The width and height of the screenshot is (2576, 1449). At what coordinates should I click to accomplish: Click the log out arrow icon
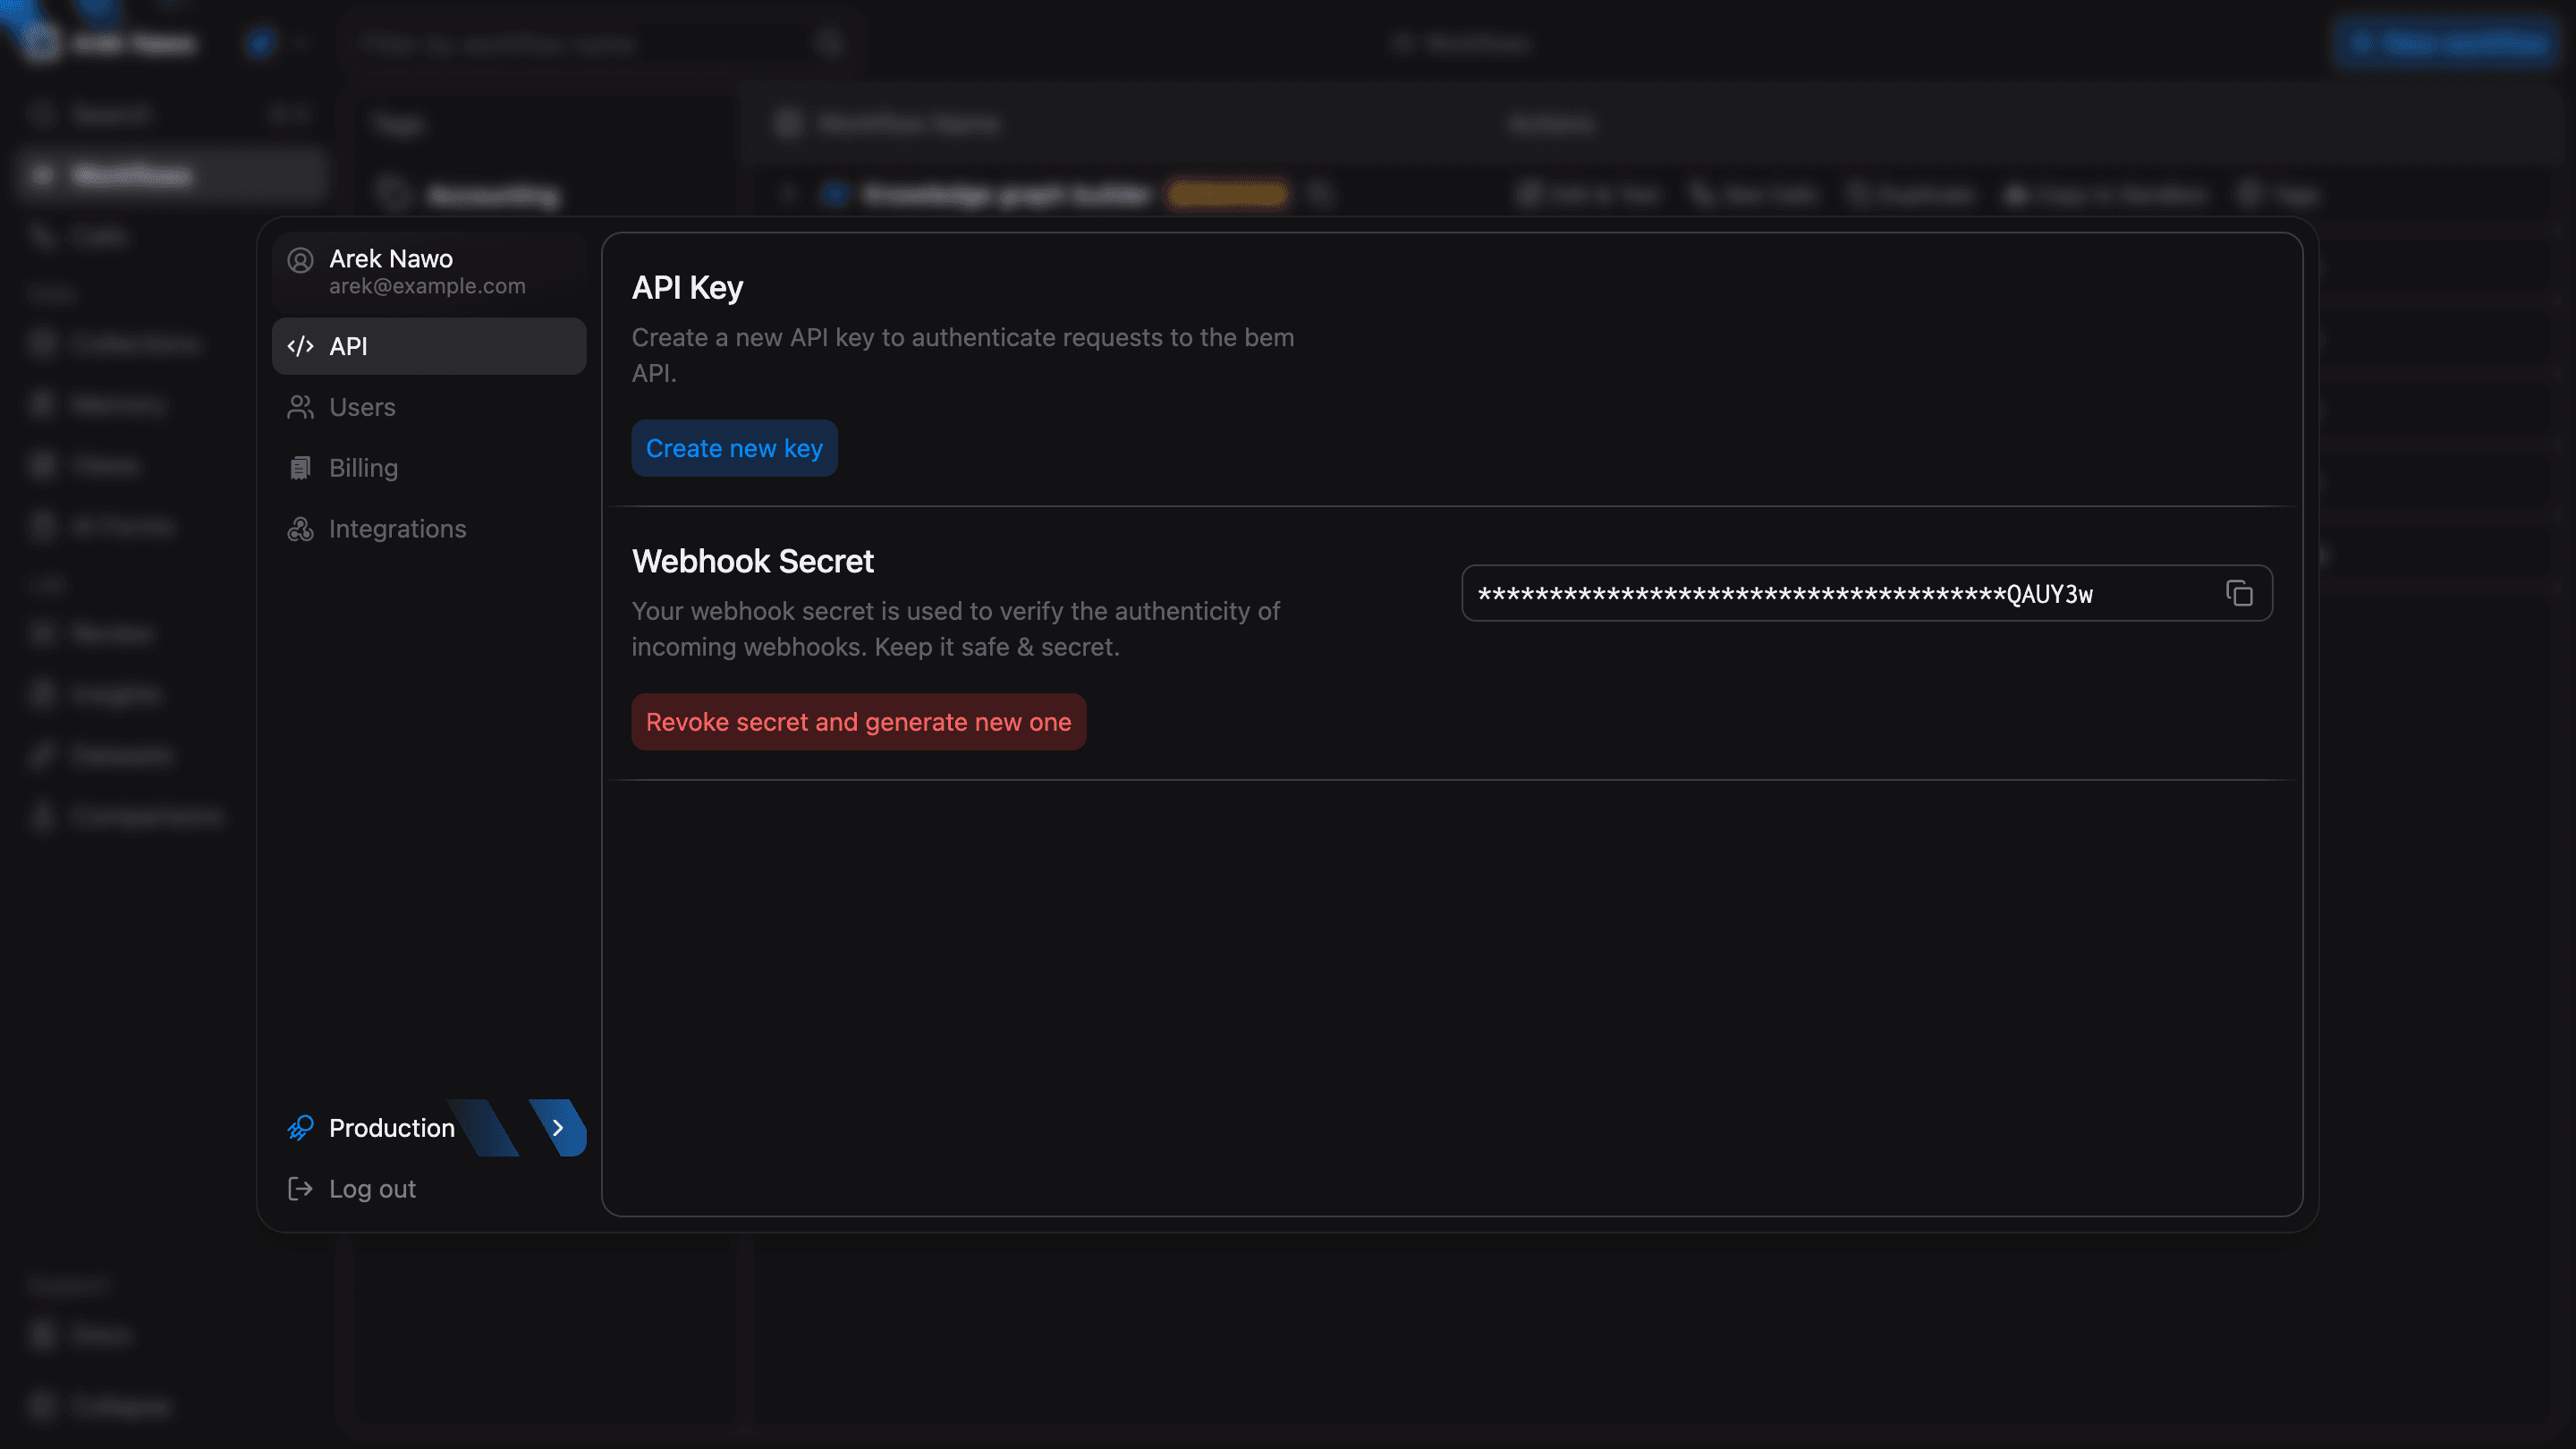300,1189
